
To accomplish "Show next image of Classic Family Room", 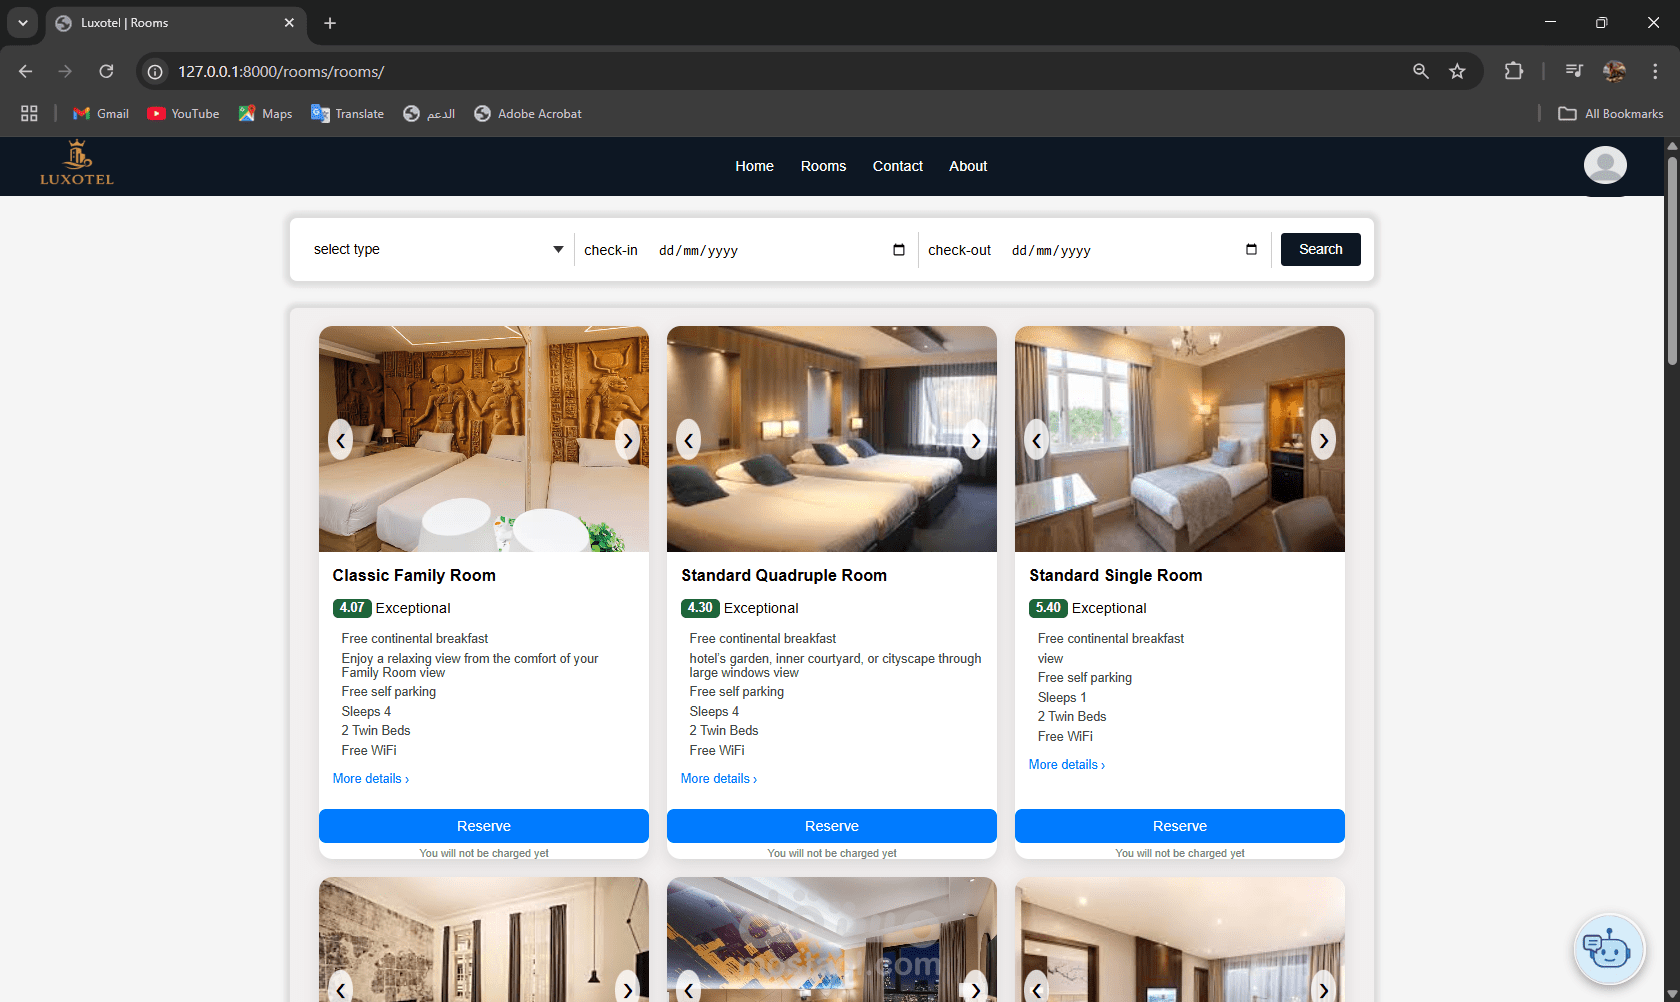I will pos(627,440).
